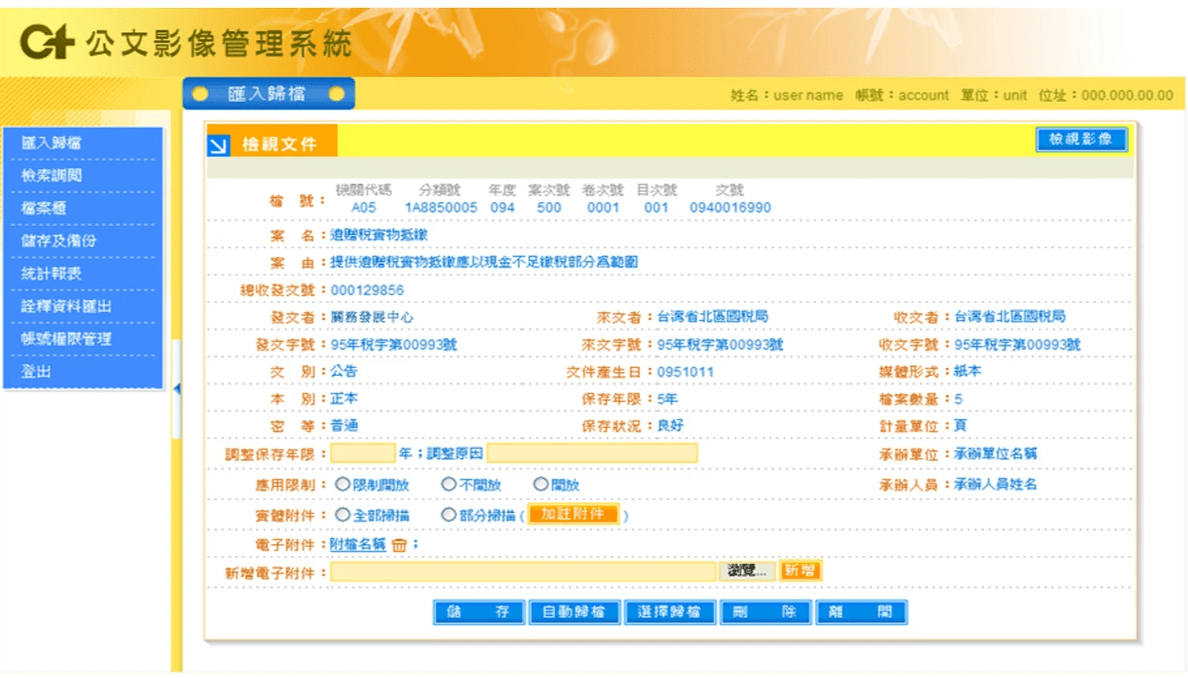This screenshot has width=1188, height=678.
Task: Click the 密等 value 普通
Action: point(344,426)
